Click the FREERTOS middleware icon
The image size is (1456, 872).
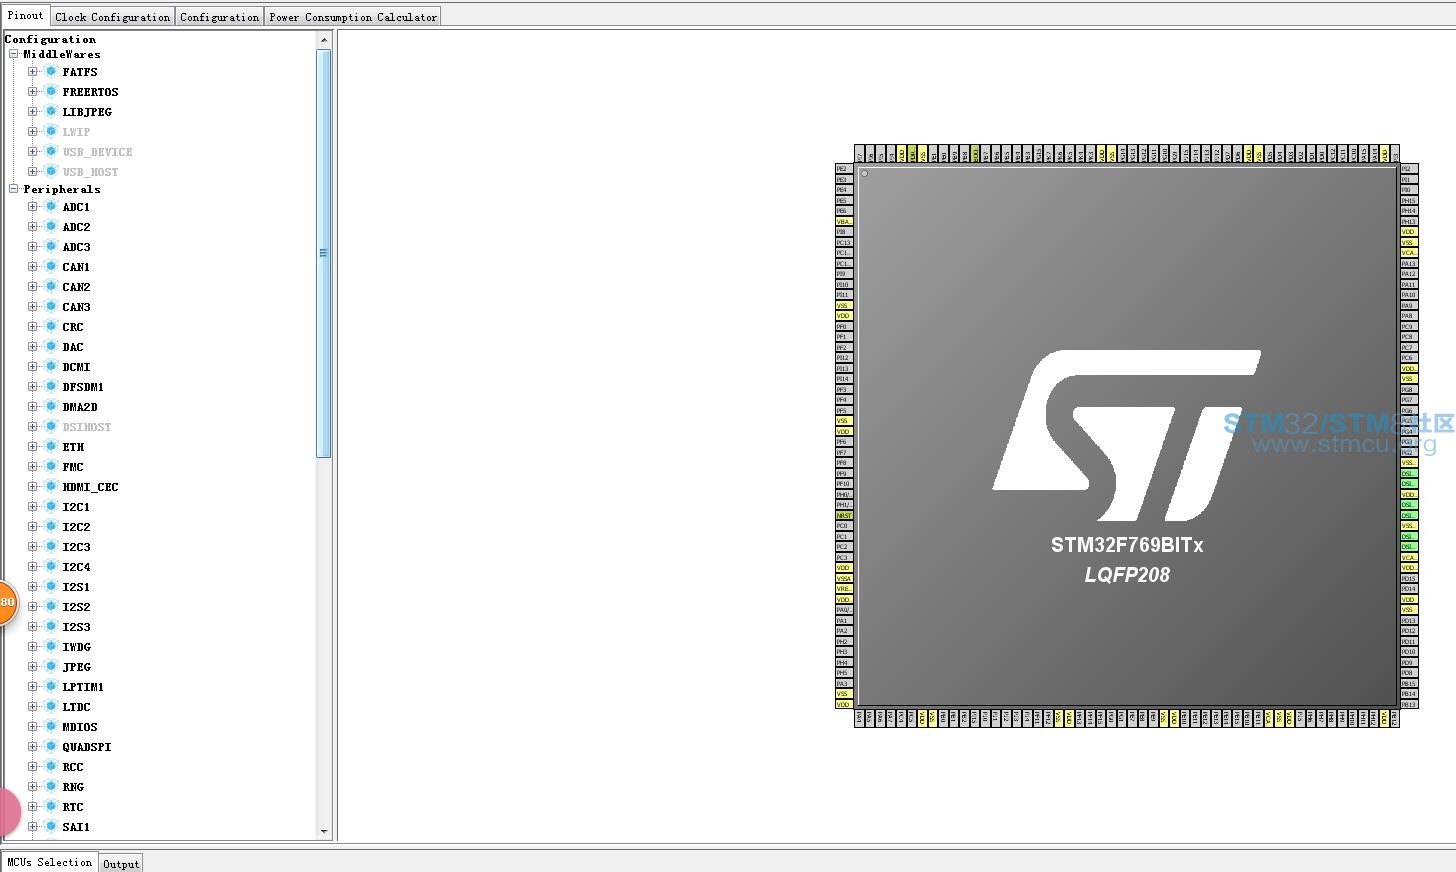[x=51, y=92]
